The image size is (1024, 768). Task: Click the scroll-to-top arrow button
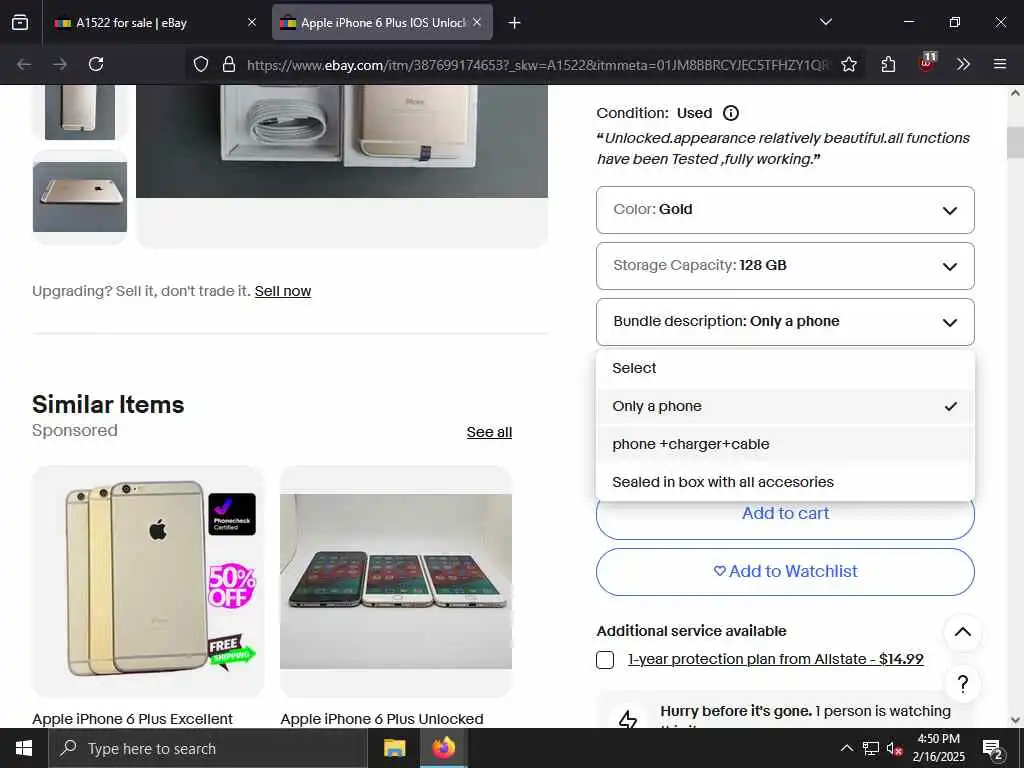pyautogui.click(x=963, y=632)
